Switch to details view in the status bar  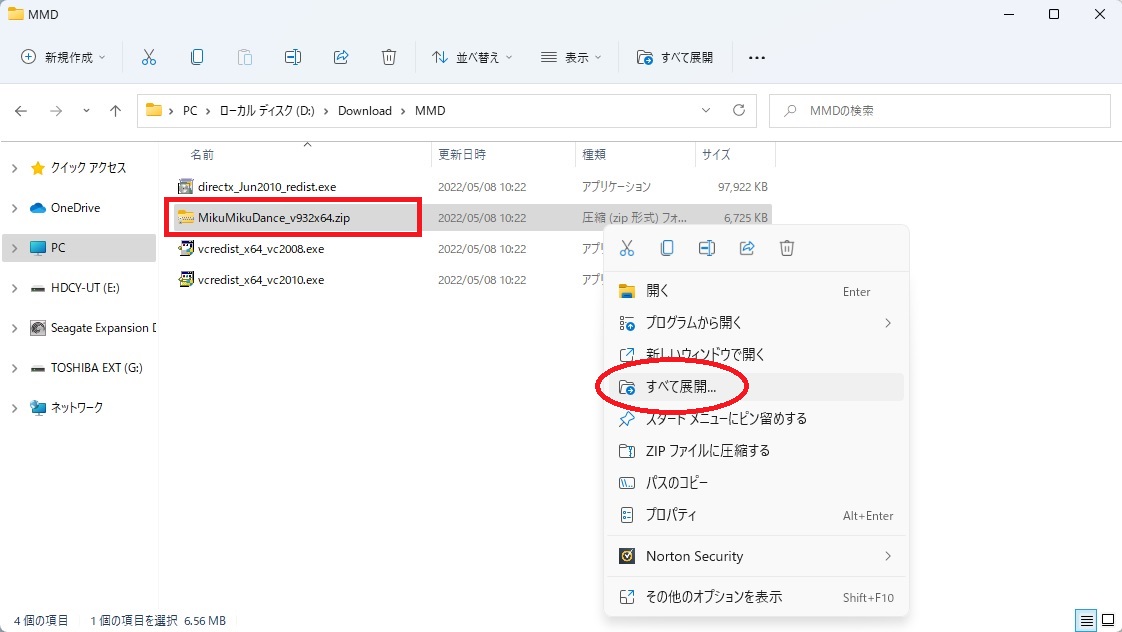1086,621
